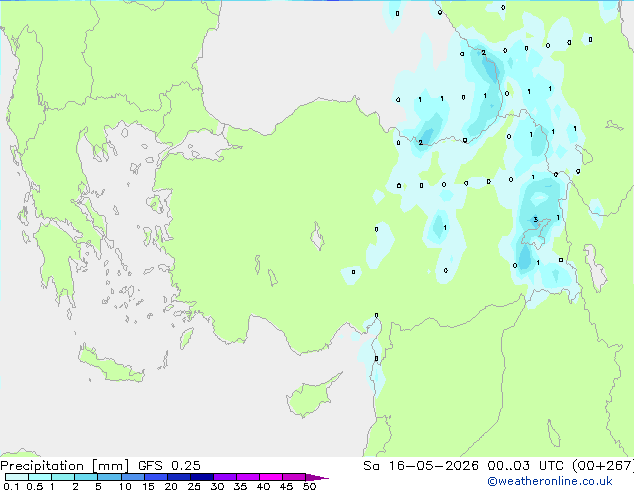Pick the legend swatch between 5 and 10
This screenshot has height=490, width=634.
[x=109, y=477]
